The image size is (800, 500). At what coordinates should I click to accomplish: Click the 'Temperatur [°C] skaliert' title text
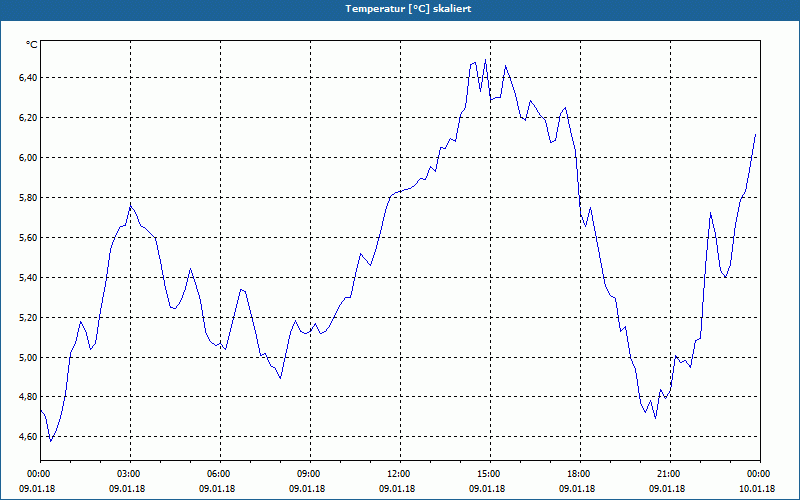[x=408, y=9]
